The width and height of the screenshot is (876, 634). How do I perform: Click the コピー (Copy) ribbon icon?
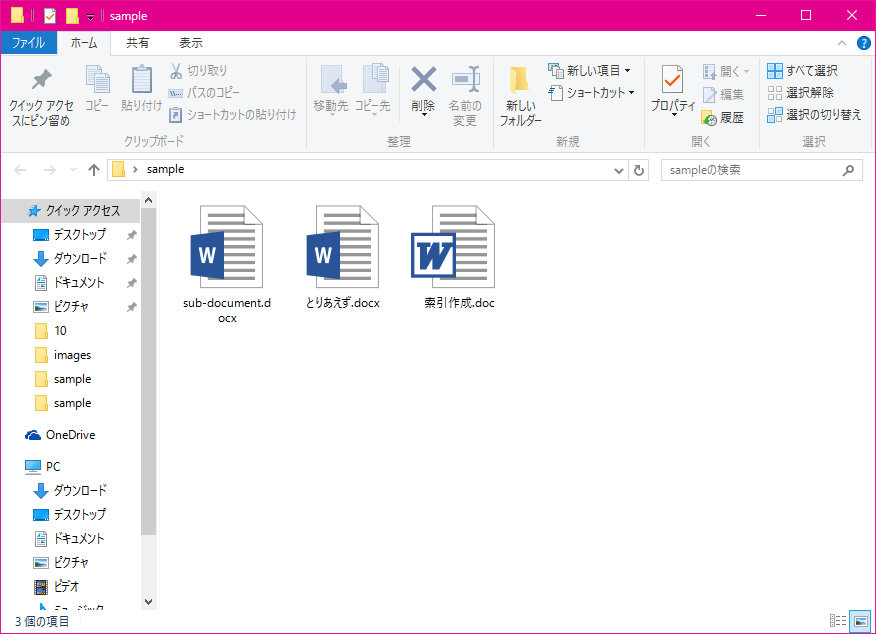(x=97, y=88)
